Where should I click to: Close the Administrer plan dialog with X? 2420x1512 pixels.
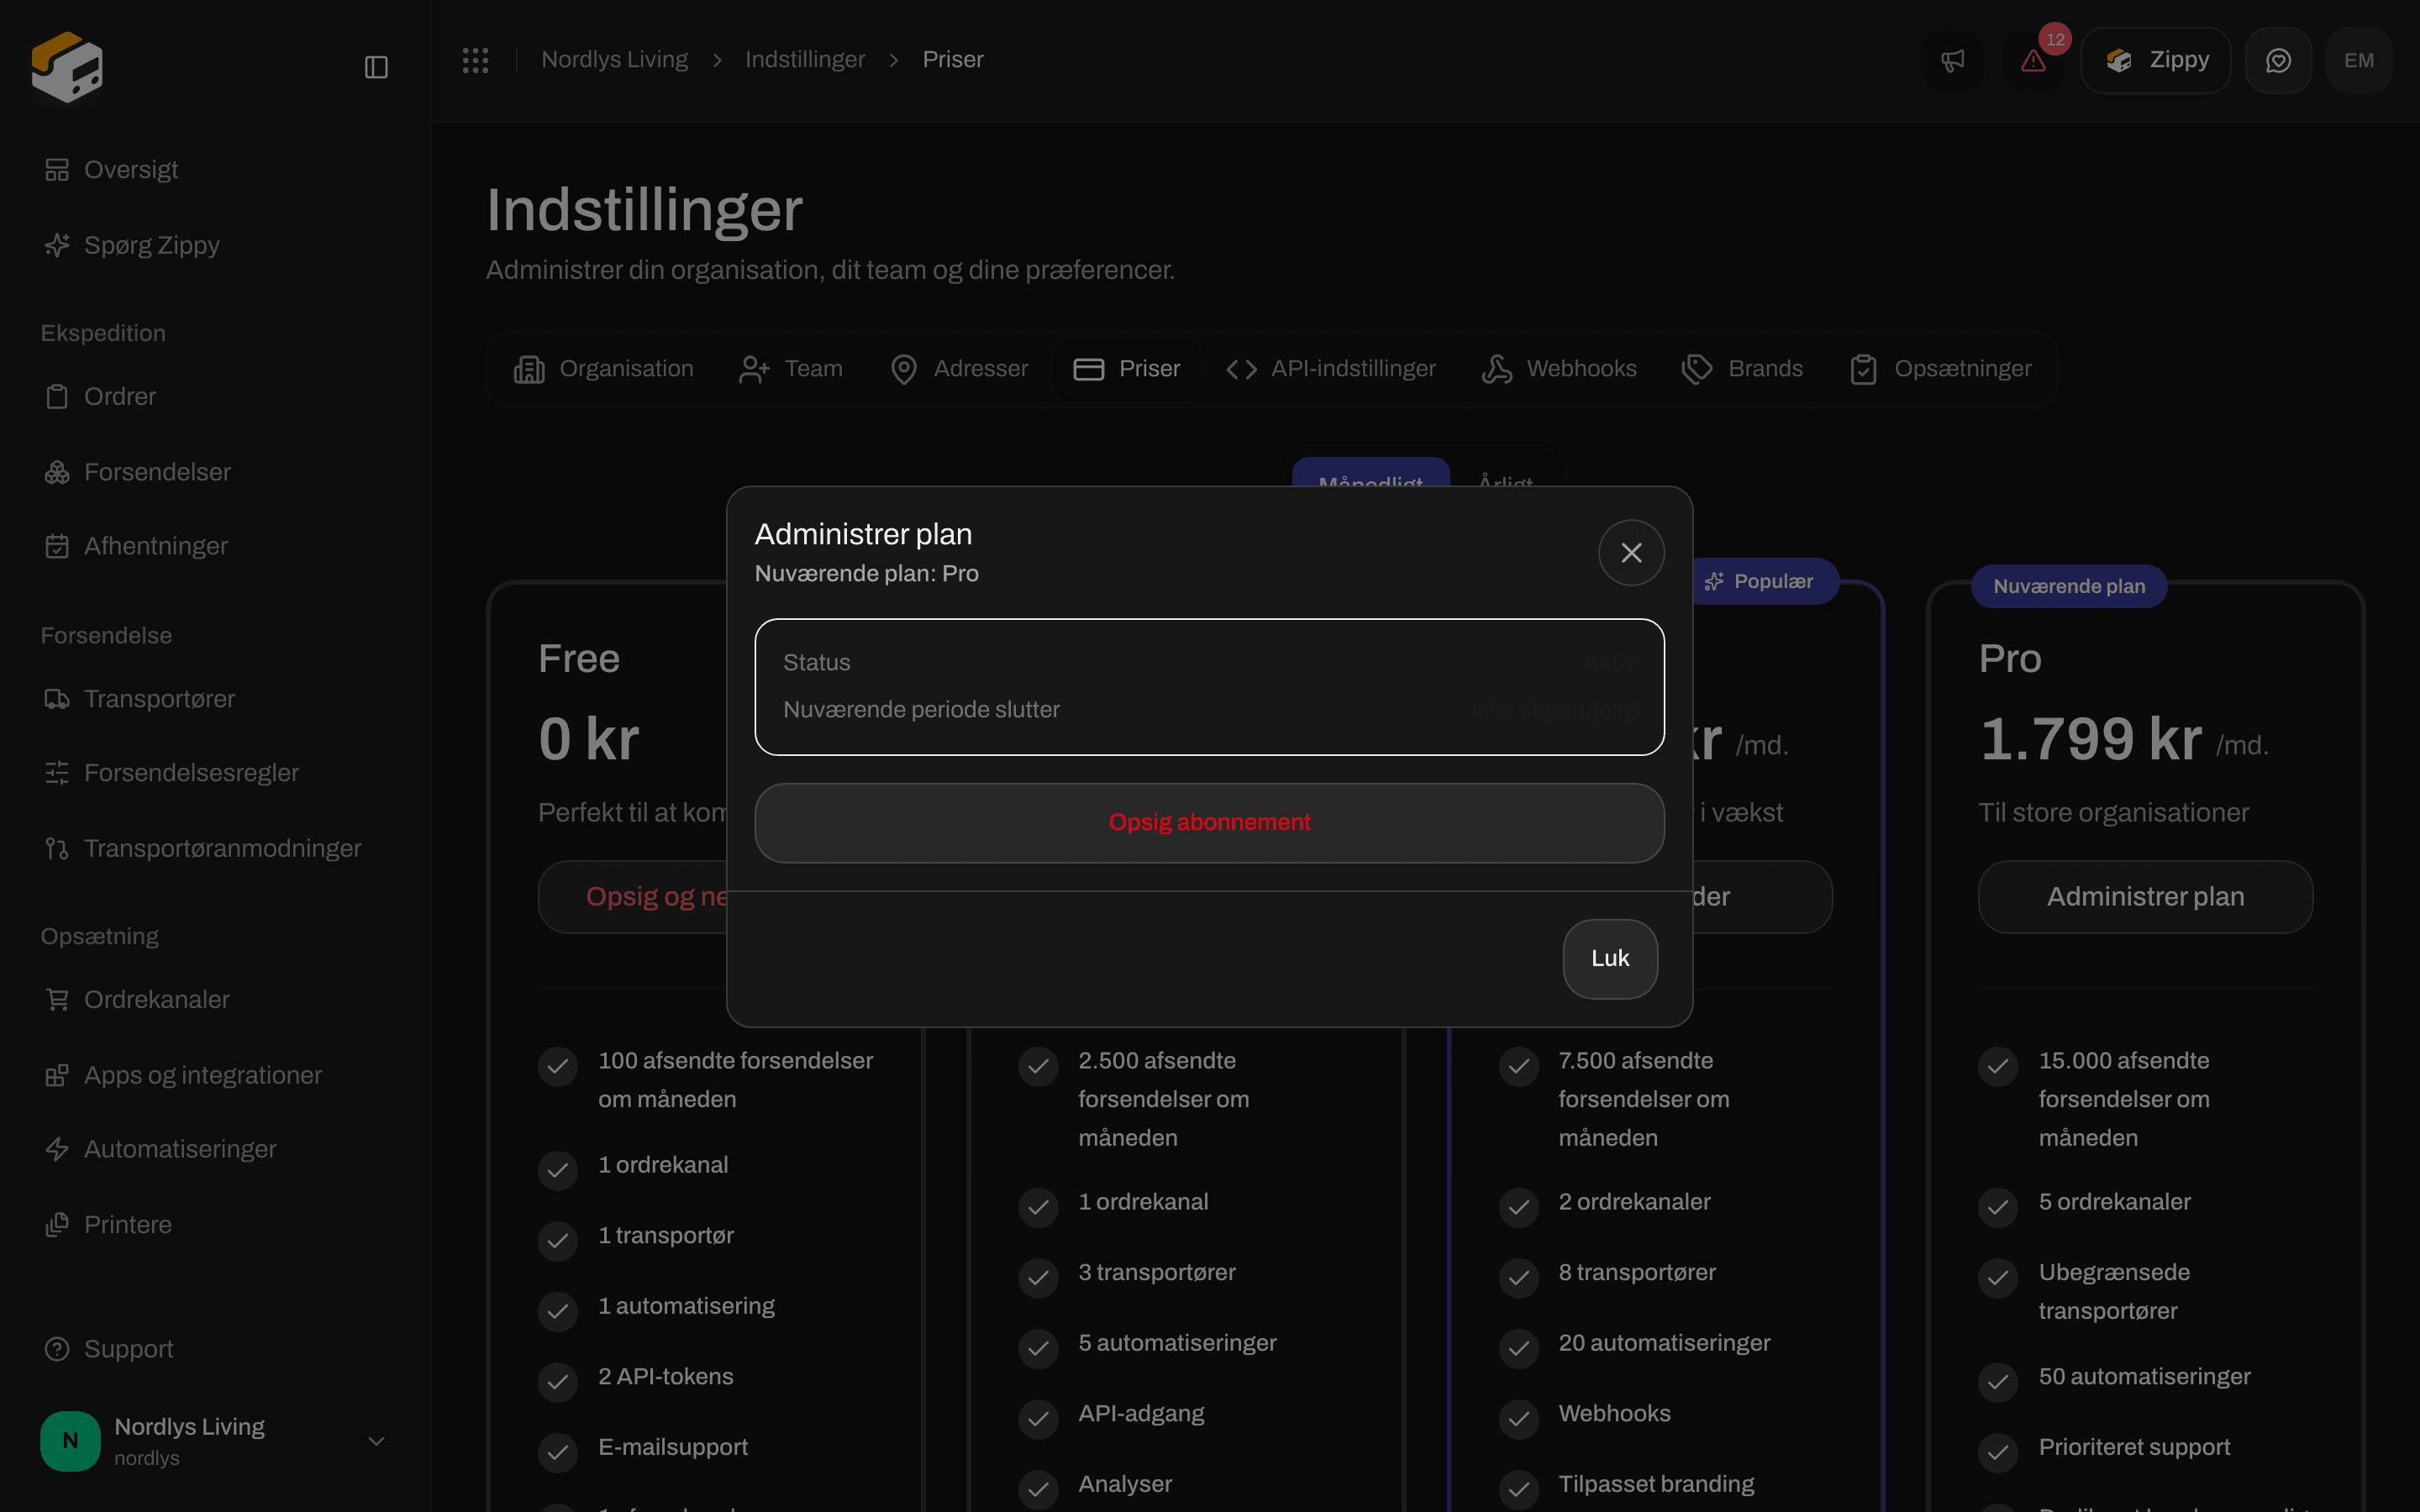[x=1631, y=553]
